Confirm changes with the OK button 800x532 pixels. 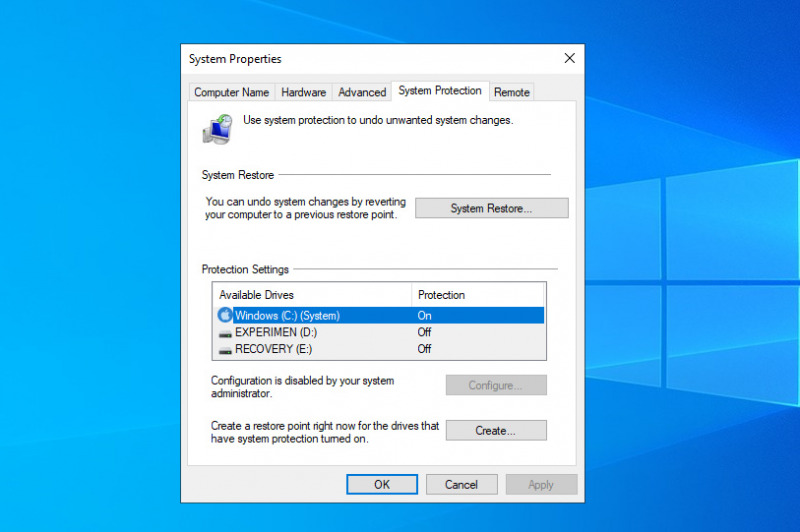382,484
